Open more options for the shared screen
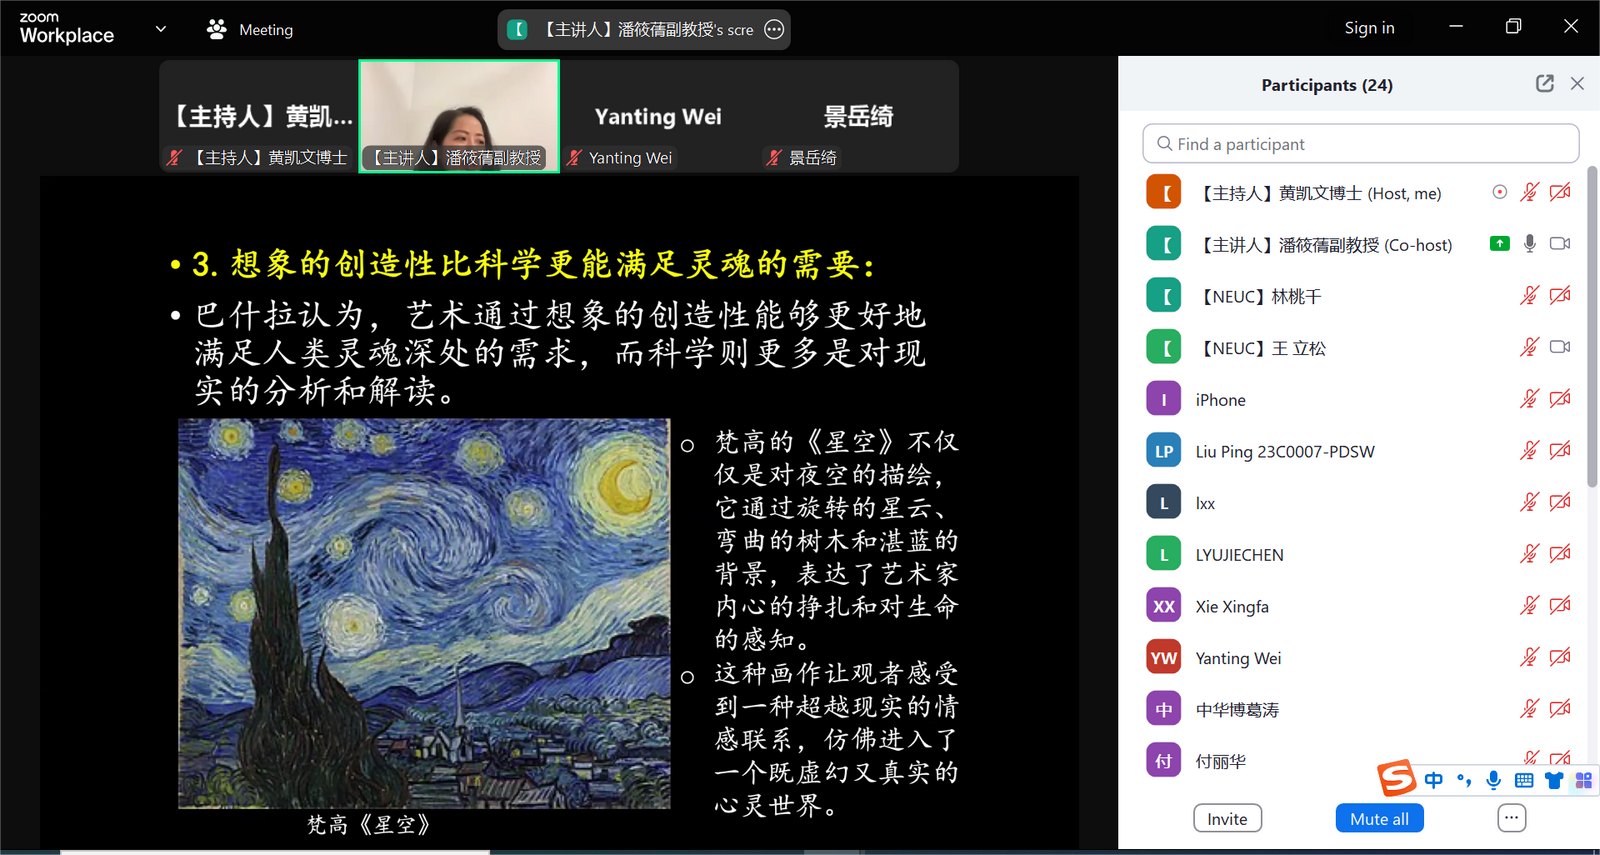The height and width of the screenshot is (855, 1600). (x=774, y=29)
